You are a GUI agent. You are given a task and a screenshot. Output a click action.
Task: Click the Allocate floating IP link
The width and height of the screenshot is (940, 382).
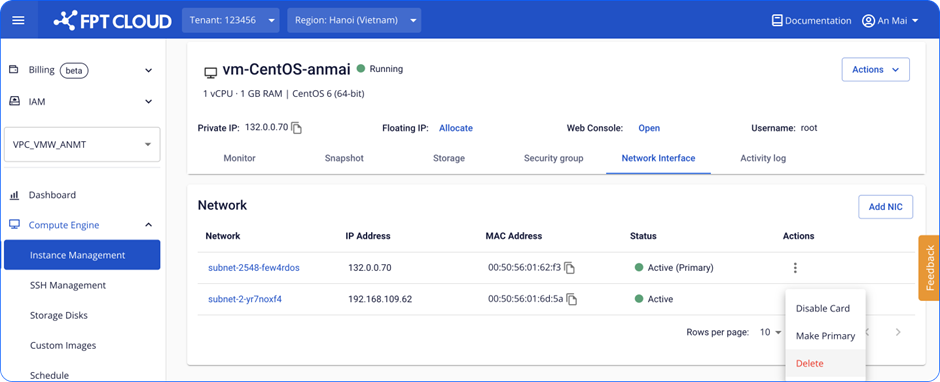click(x=456, y=128)
